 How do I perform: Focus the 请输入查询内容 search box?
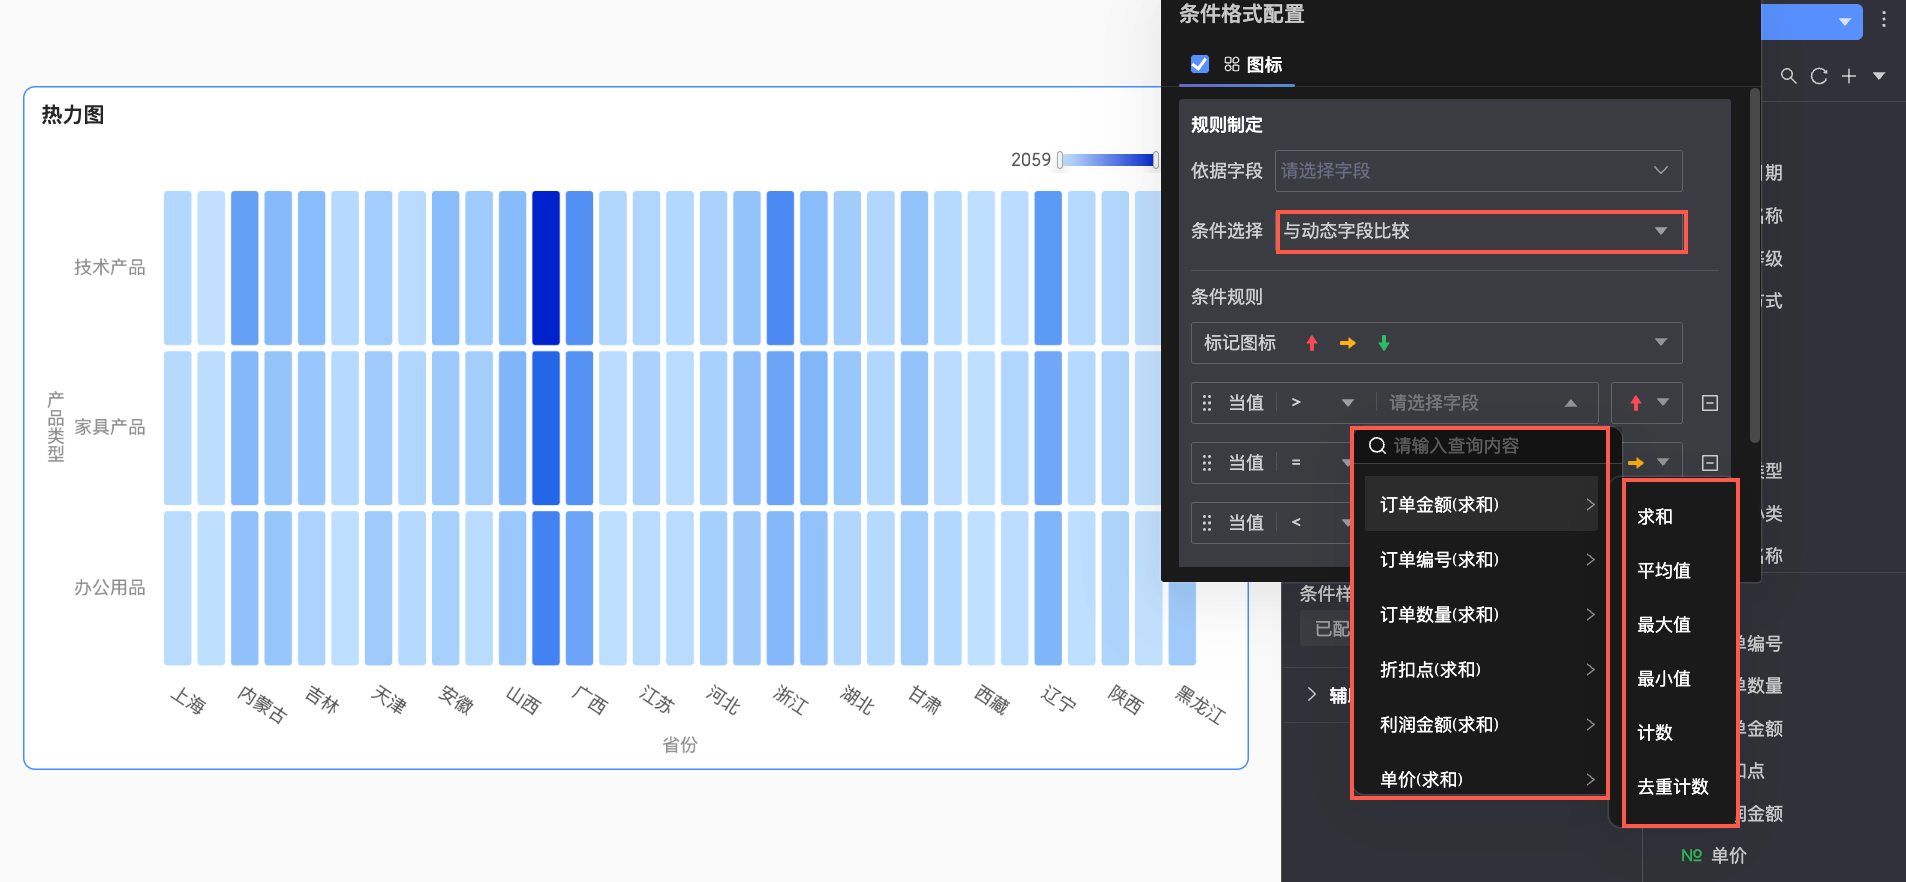point(1480,446)
